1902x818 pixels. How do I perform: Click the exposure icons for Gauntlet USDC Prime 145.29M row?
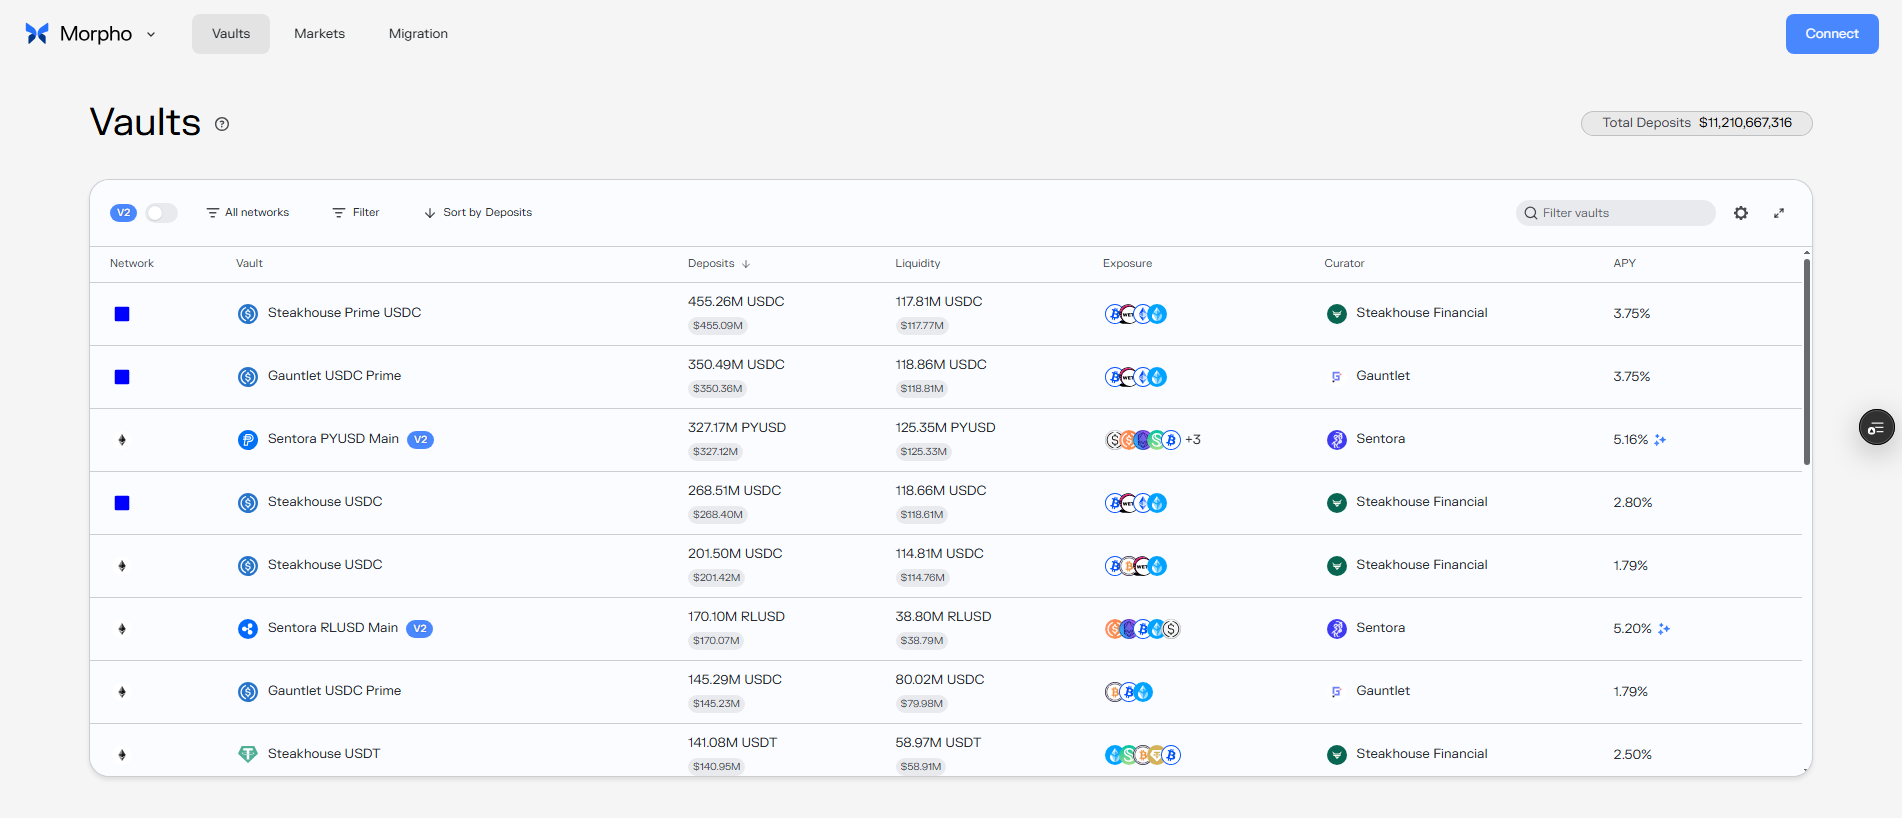tap(1129, 692)
